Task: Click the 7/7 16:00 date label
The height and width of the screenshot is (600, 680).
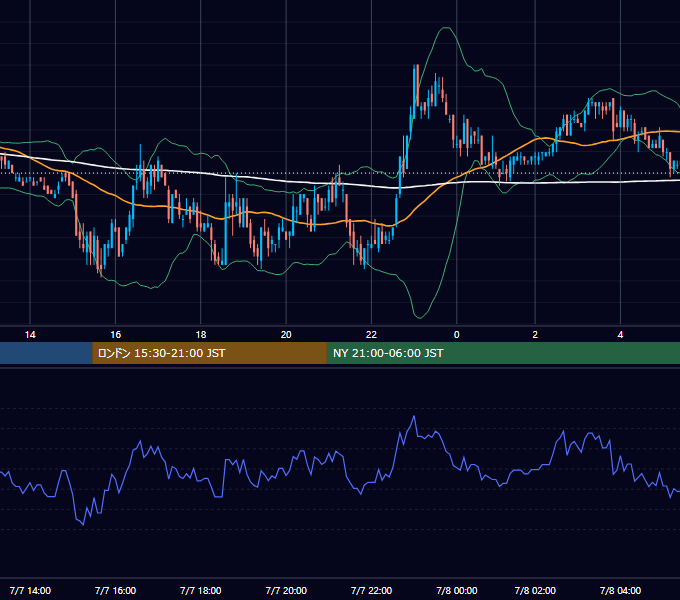Action: point(115,590)
